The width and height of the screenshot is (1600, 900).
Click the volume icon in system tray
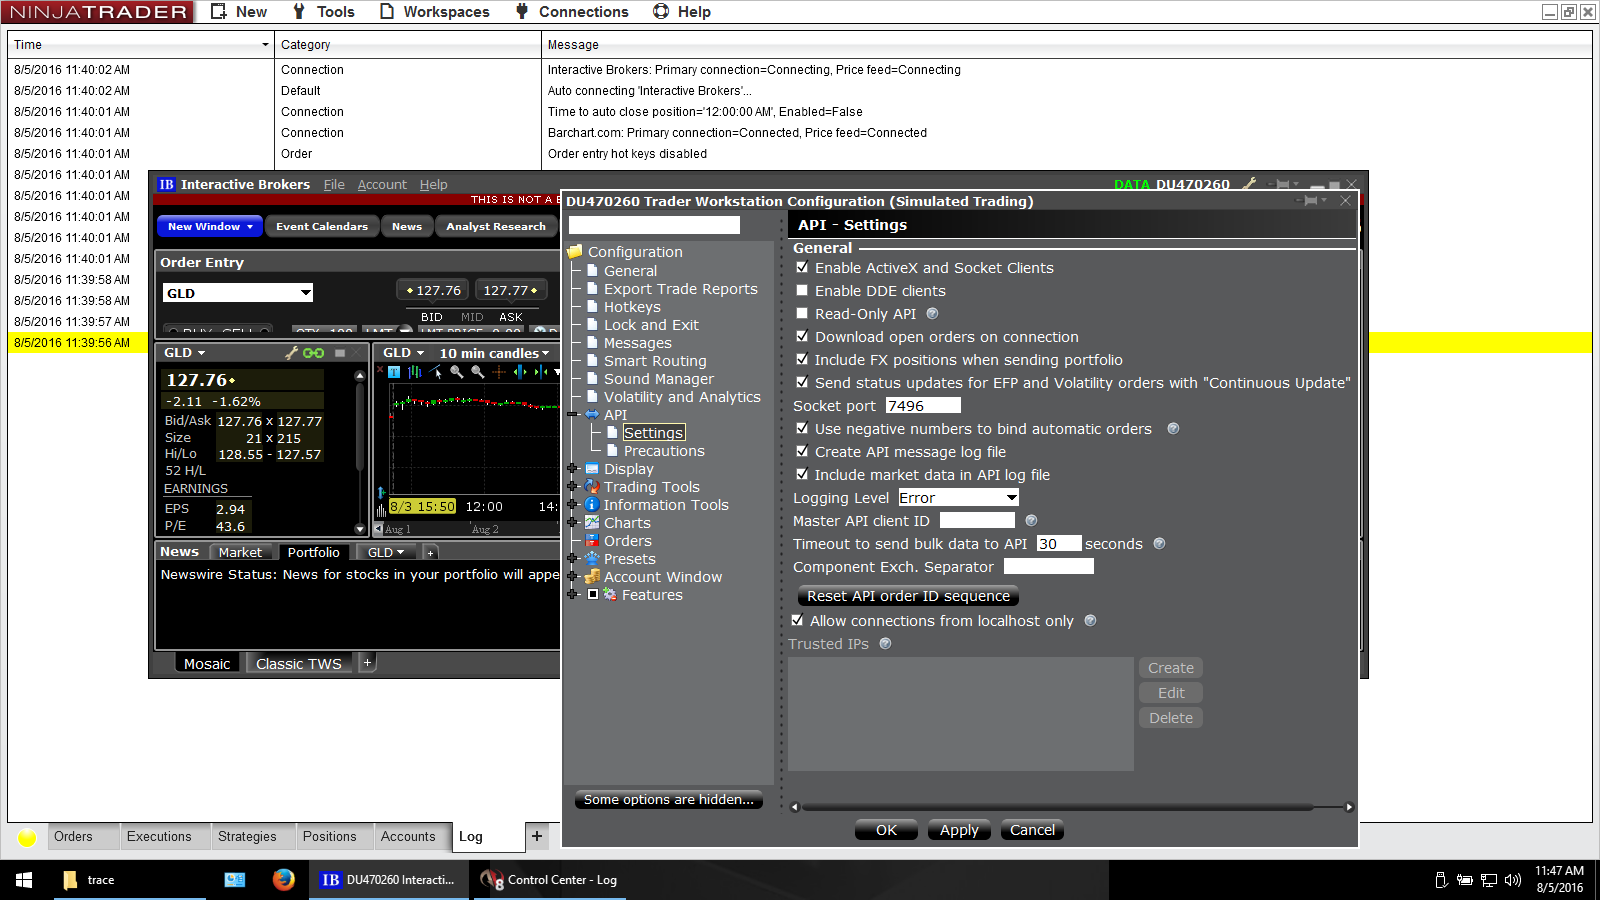point(1513,880)
